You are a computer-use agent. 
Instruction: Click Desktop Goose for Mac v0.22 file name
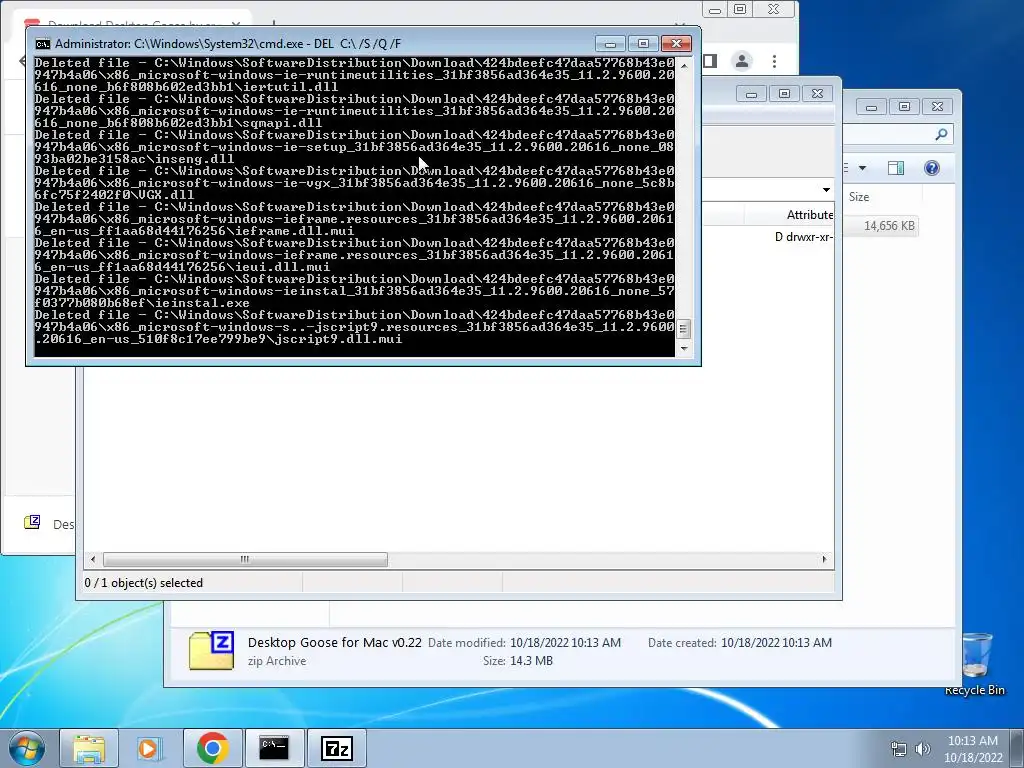(334, 643)
